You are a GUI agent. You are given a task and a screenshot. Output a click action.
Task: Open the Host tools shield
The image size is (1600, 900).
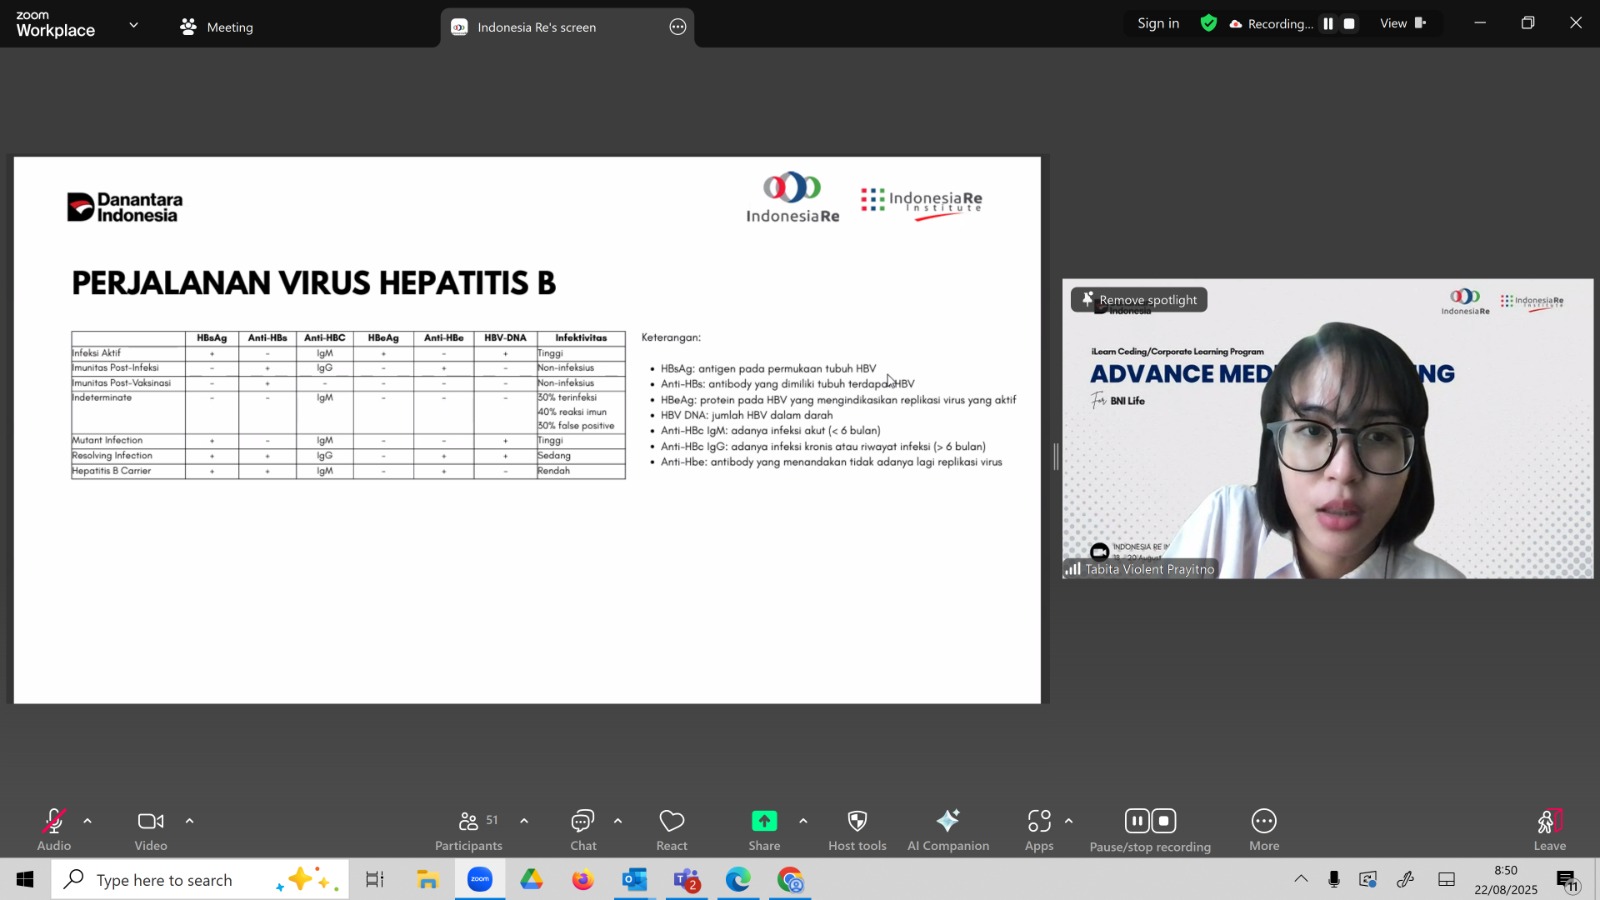pos(857,829)
